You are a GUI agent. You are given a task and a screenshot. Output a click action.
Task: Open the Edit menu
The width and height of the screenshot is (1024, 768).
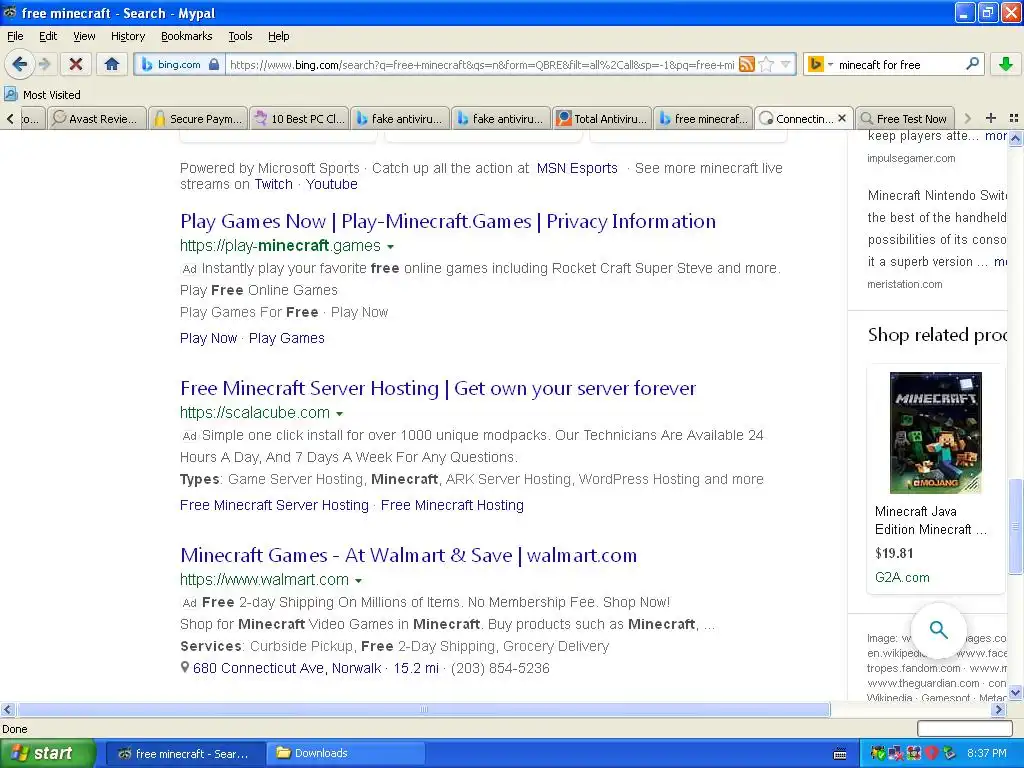pos(48,36)
